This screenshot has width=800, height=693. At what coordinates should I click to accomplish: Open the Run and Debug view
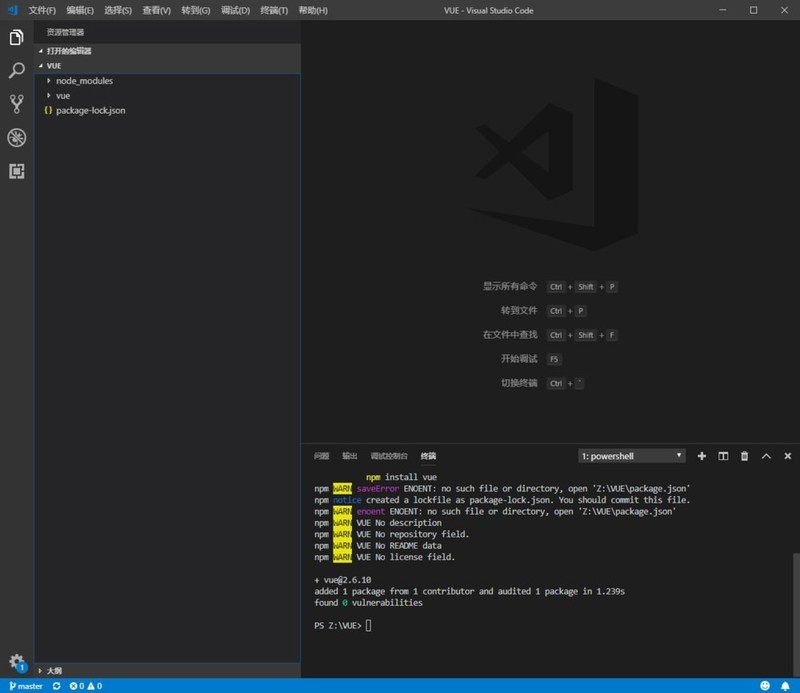(x=16, y=137)
